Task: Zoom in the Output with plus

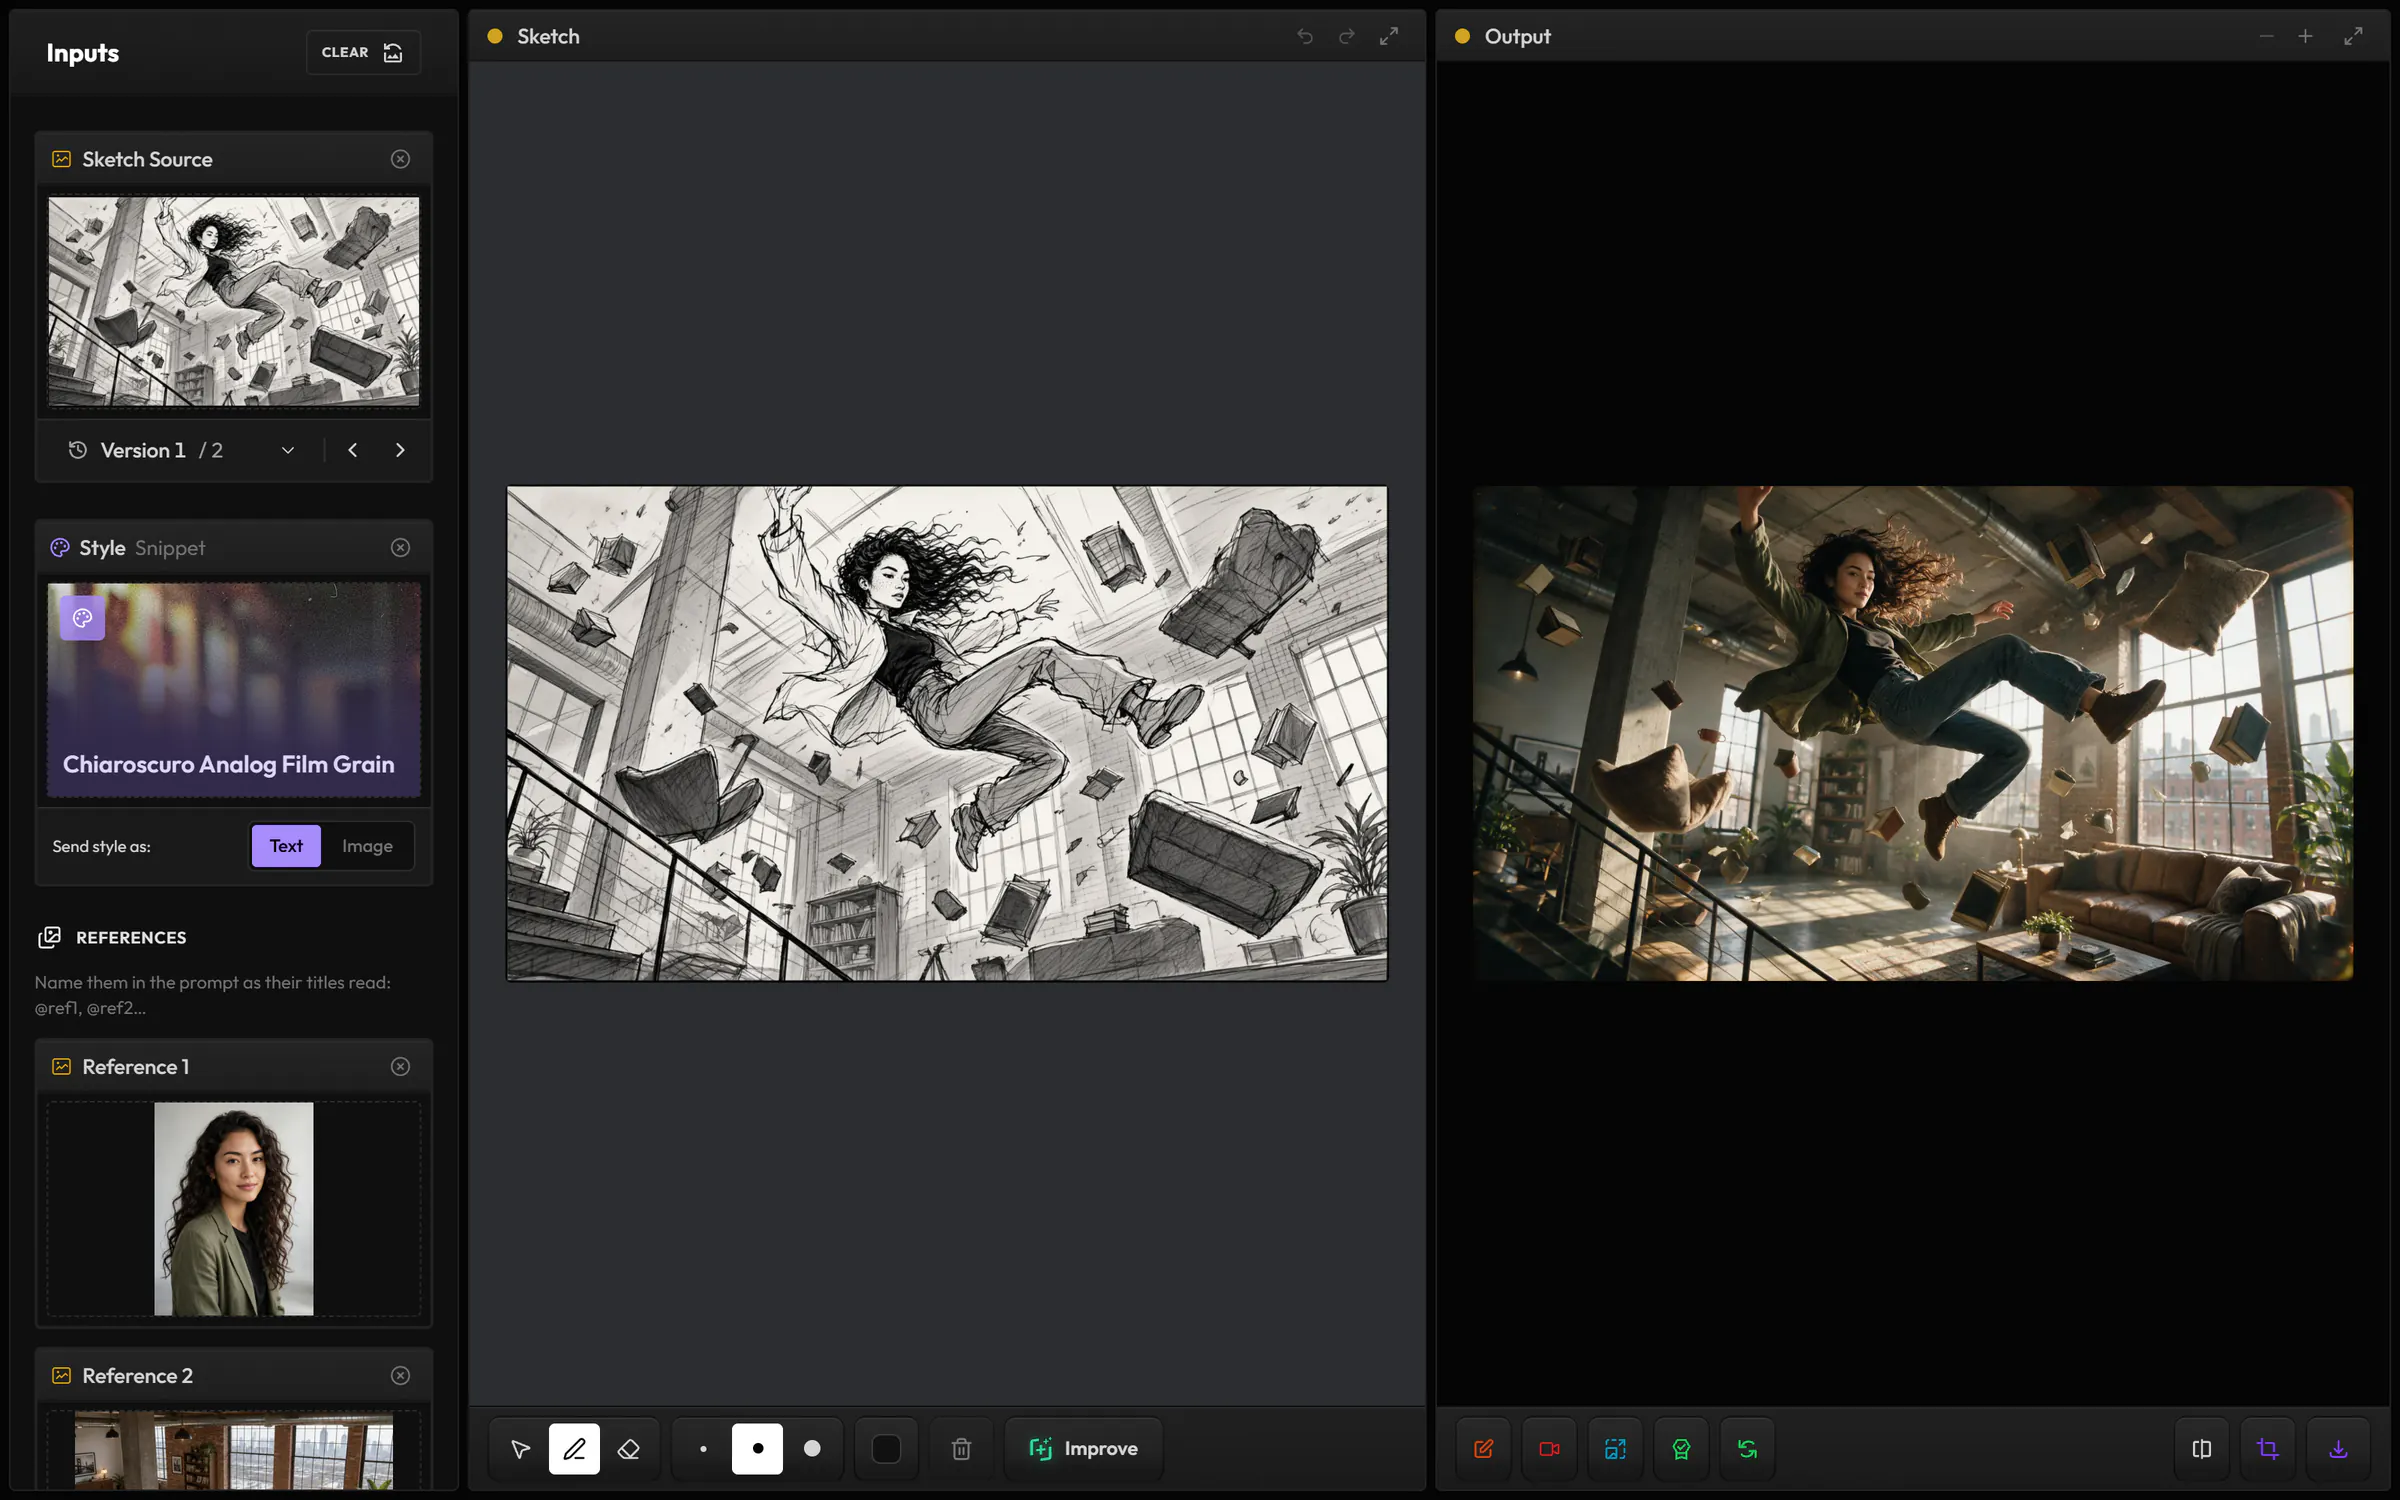Action: pos(2305,36)
